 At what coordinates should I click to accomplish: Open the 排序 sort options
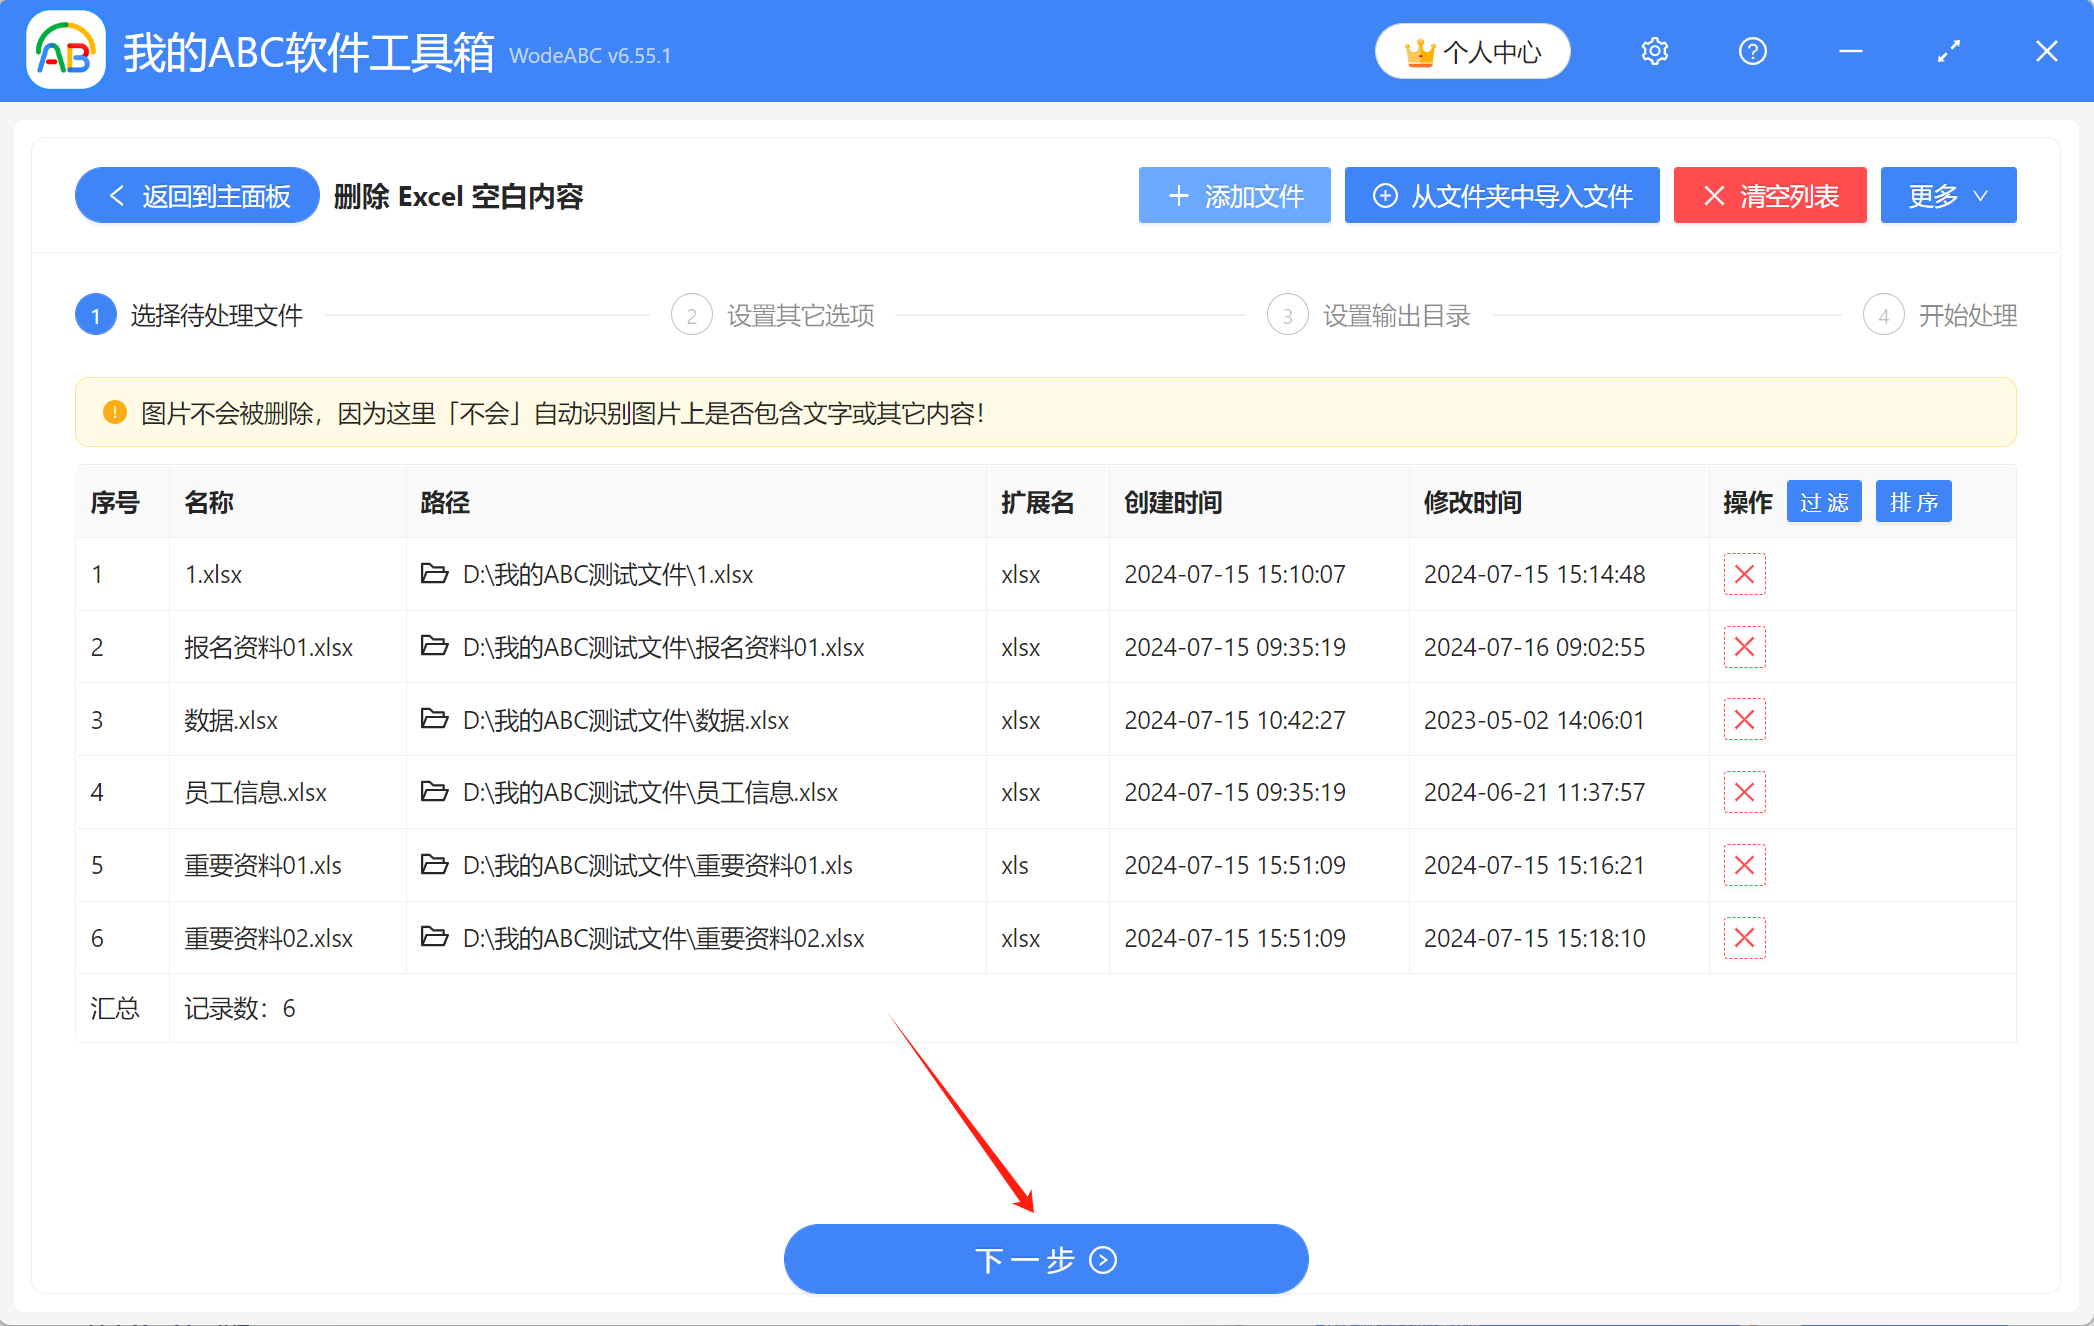(1913, 502)
